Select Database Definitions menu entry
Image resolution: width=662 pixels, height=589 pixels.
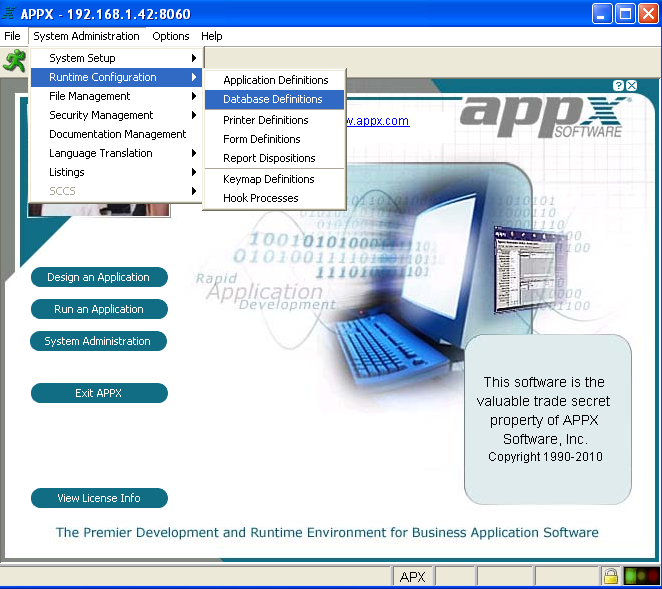coord(273,99)
